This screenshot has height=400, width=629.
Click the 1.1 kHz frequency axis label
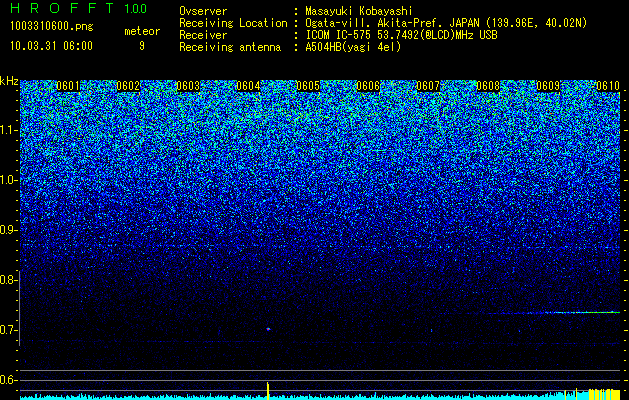[7, 130]
